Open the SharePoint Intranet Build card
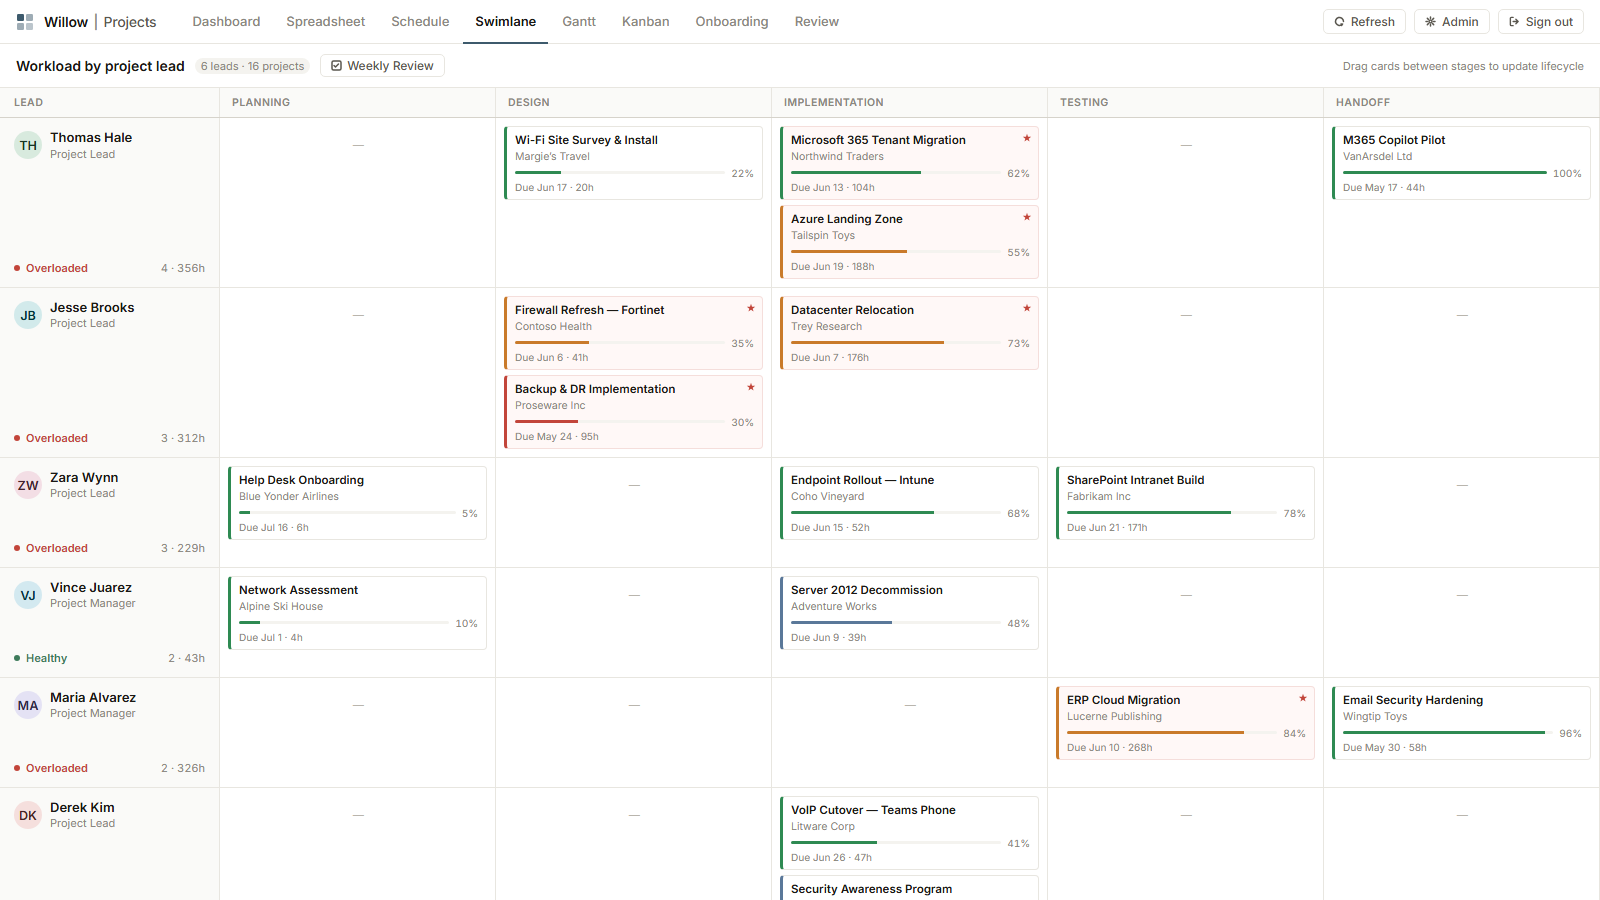 pos(1185,503)
